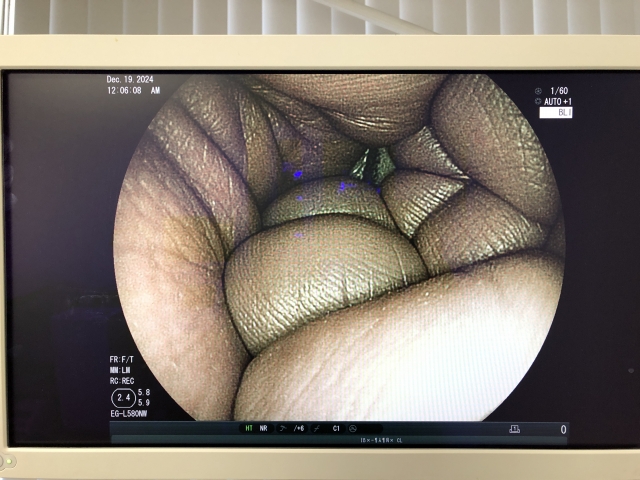Viewport: 640px width, 480px height.
Task: Click the 1/60 shutter speed value
Action: click(x=559, y=91)
